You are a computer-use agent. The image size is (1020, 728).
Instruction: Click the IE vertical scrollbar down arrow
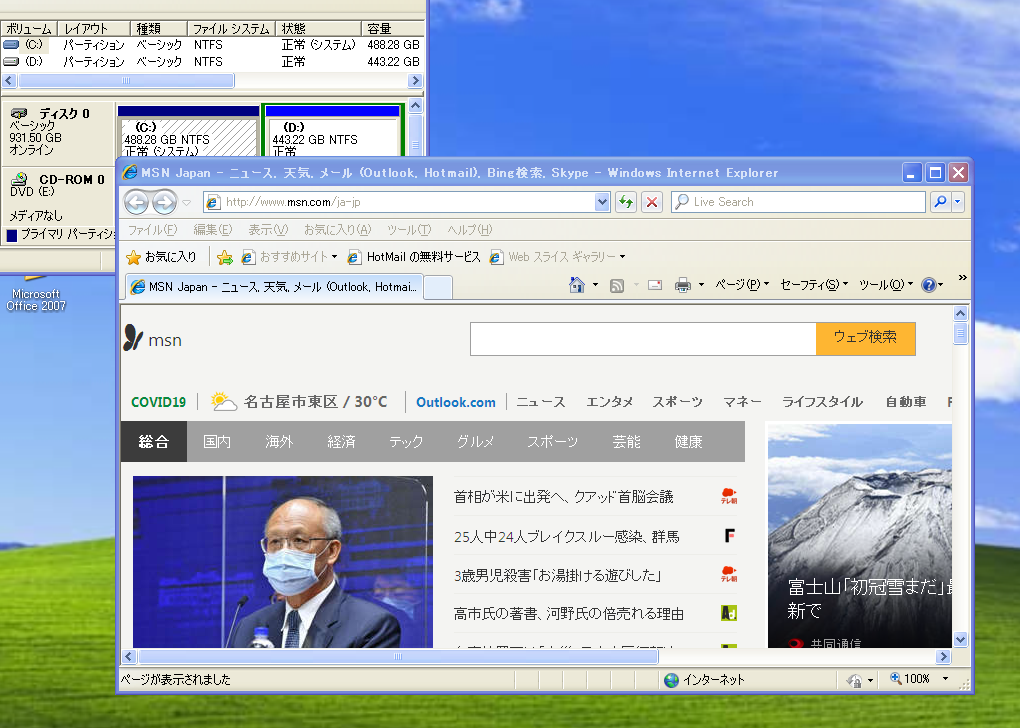(960, 640)
